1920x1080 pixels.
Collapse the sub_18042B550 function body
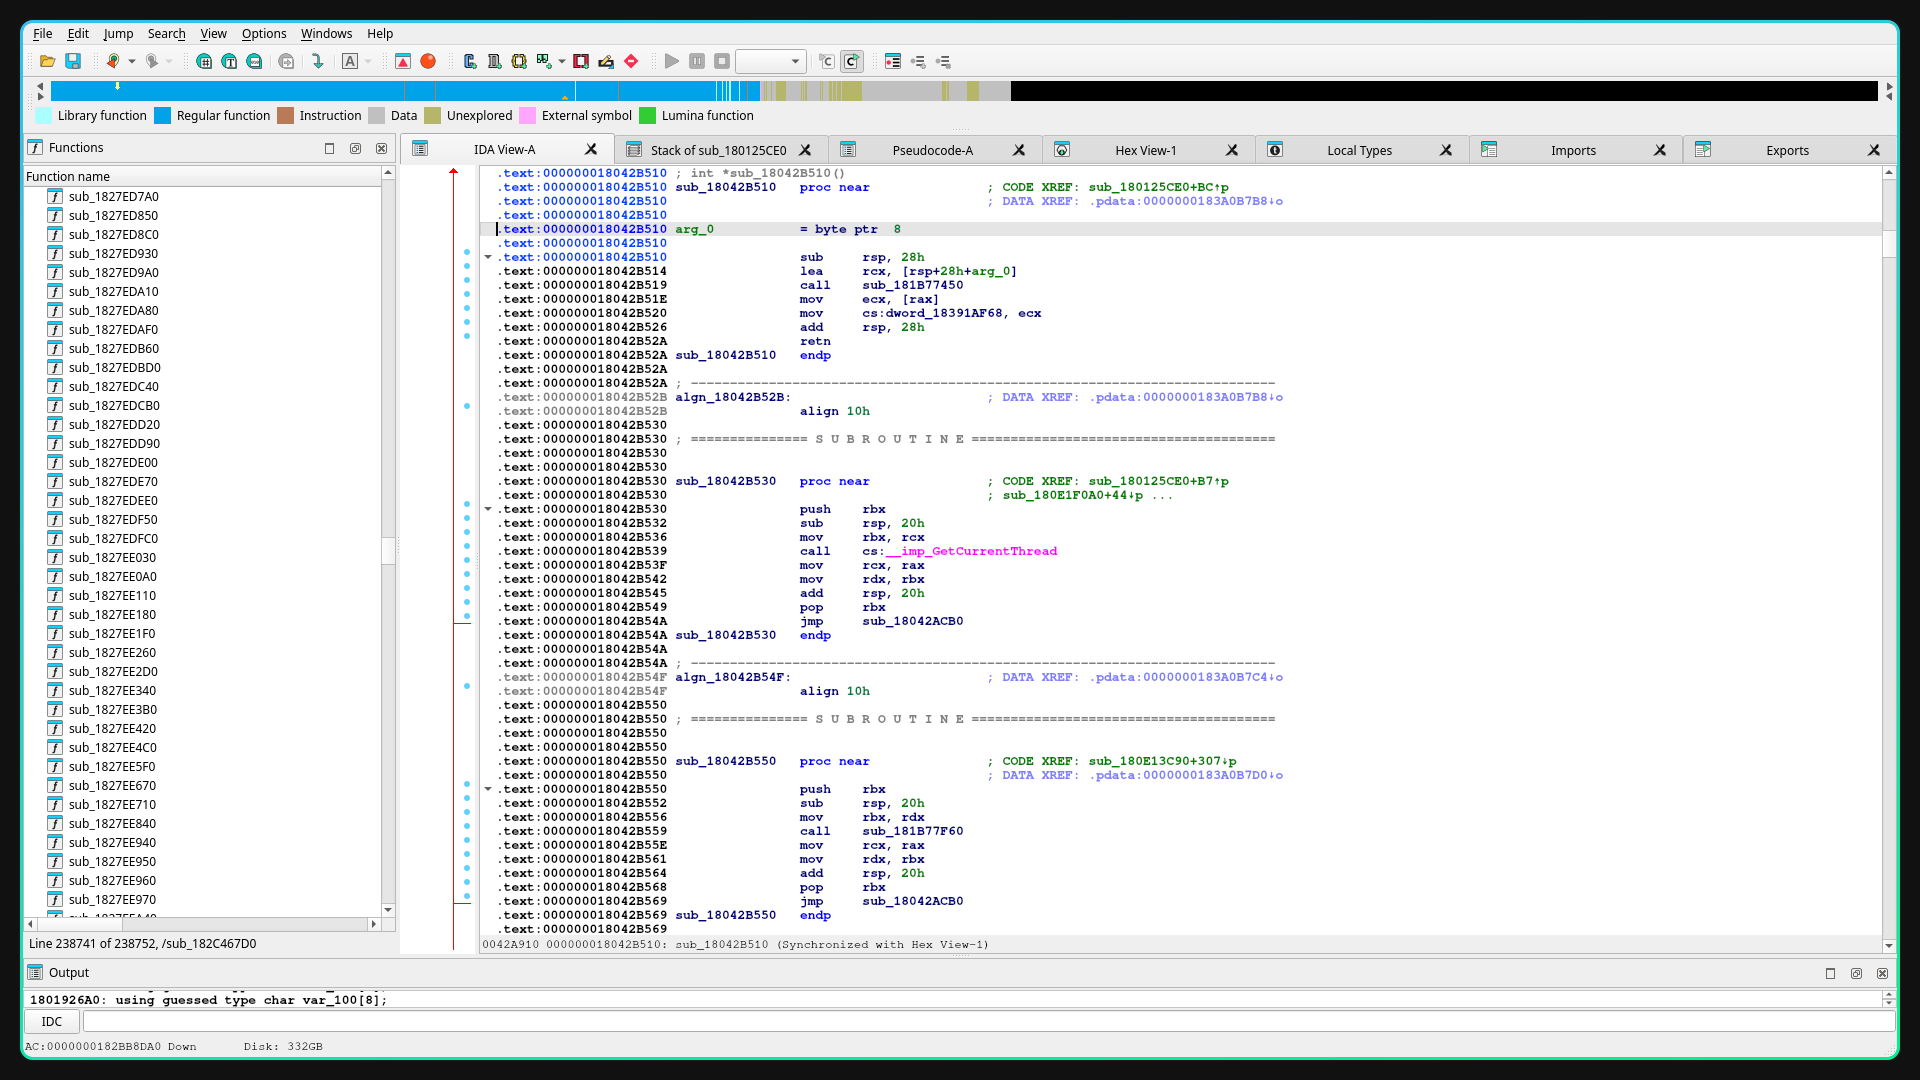488,789
